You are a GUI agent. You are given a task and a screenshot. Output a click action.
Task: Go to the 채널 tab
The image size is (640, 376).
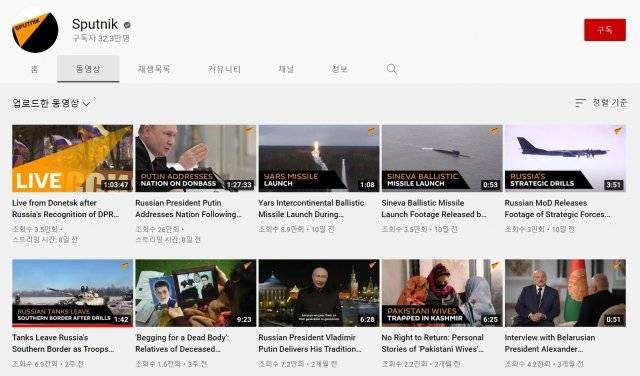pyautogui.click(x=286, y=69)
